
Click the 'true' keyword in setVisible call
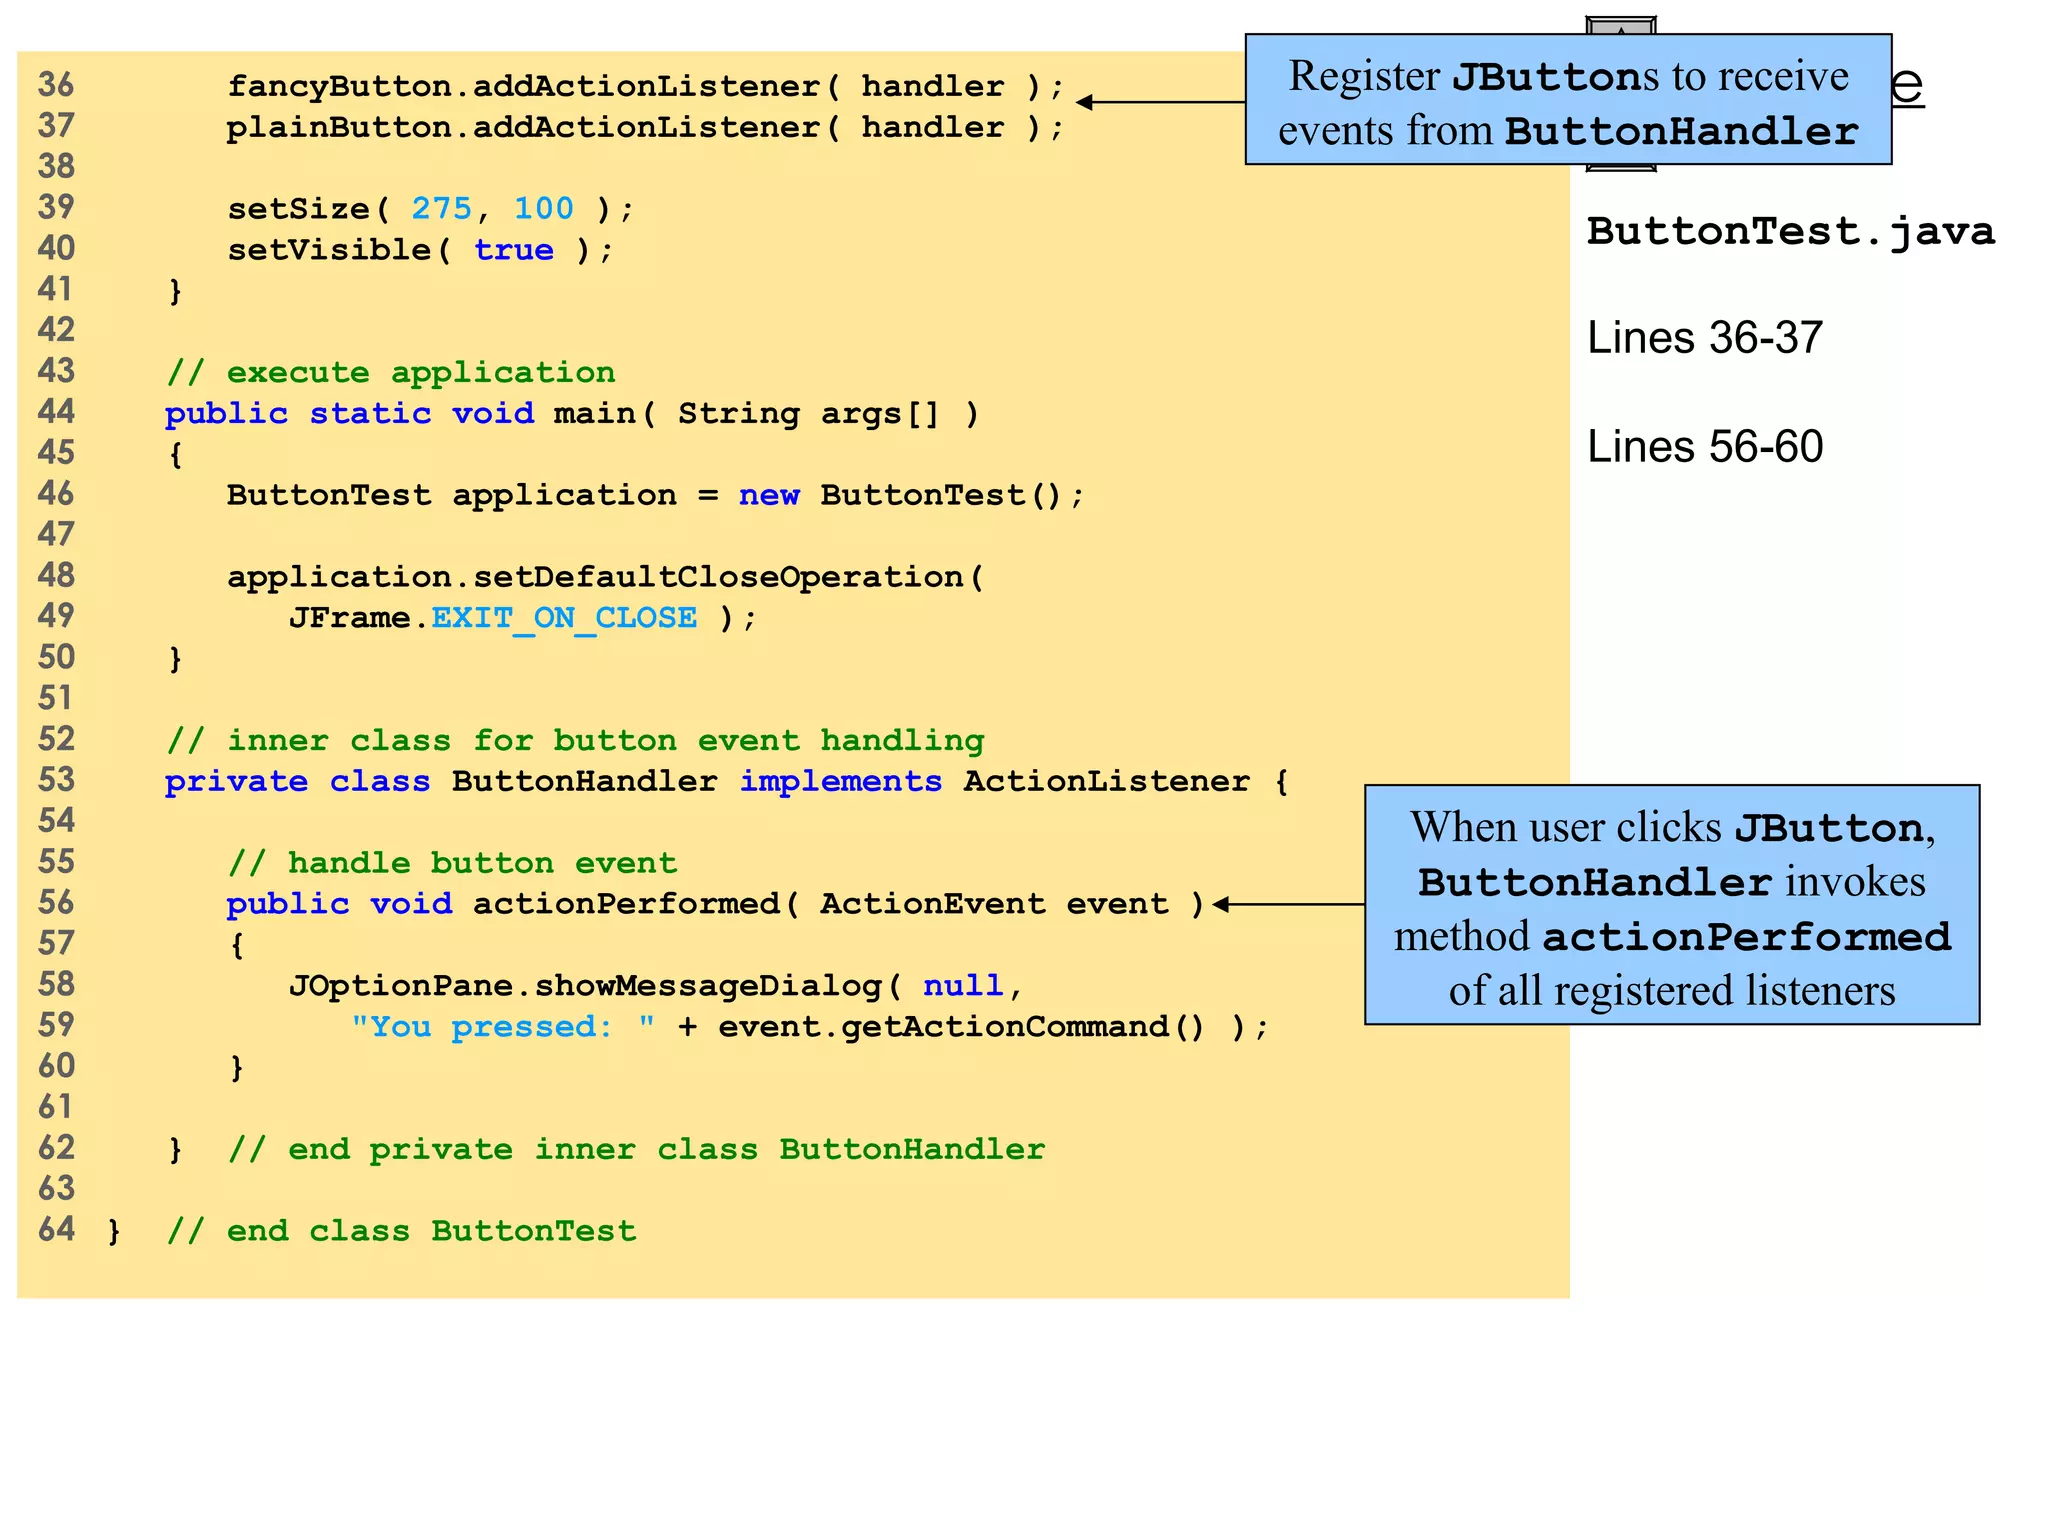point(513,250)
